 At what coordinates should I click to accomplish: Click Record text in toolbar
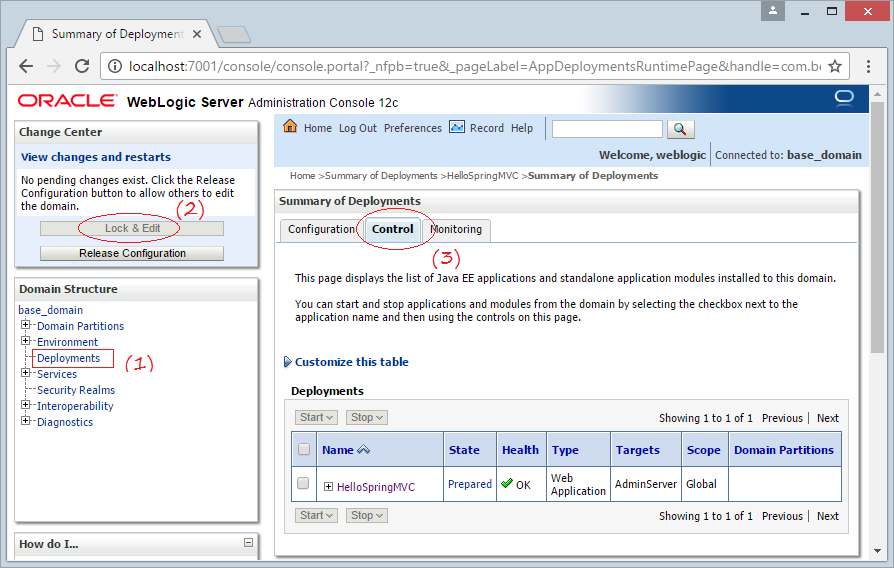(486, 128)
